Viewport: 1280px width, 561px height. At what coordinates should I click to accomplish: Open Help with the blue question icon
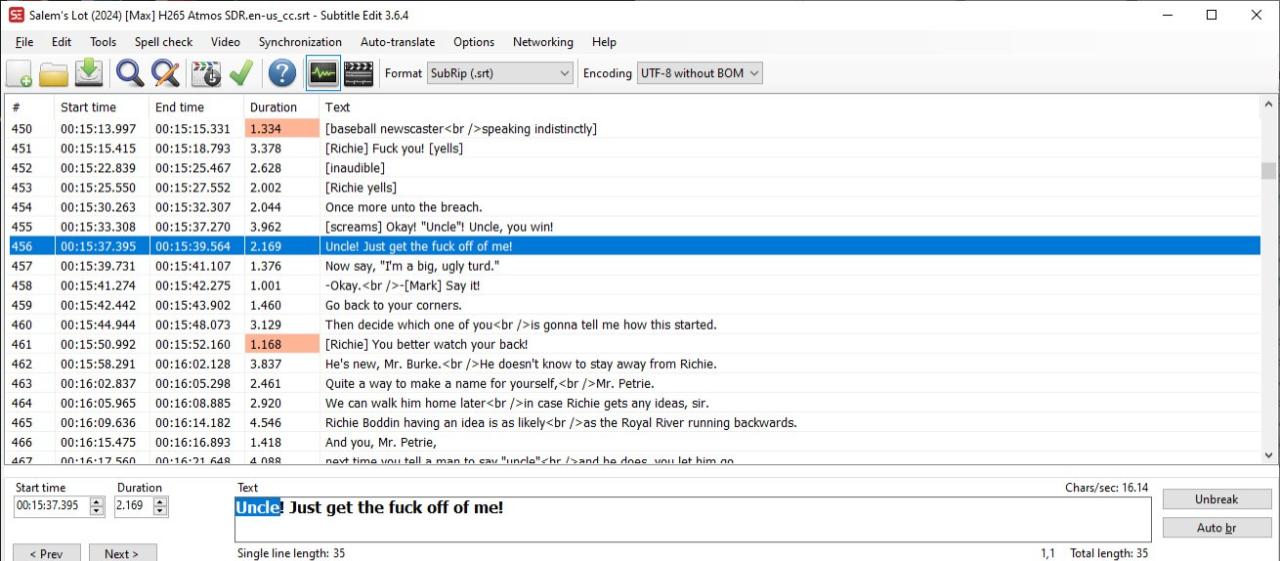(283, 73)
